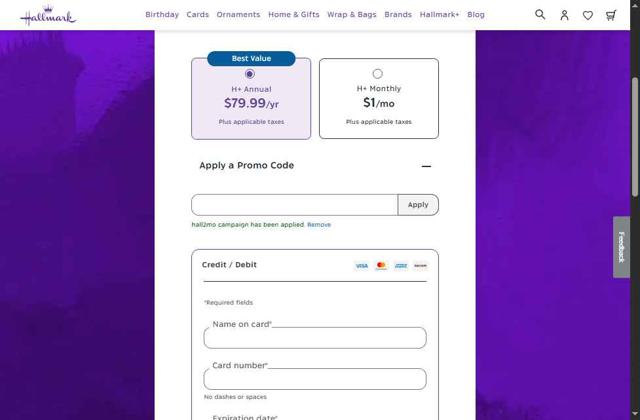
Task: Open the search magnifier icon
Action: tap(540, 15)
